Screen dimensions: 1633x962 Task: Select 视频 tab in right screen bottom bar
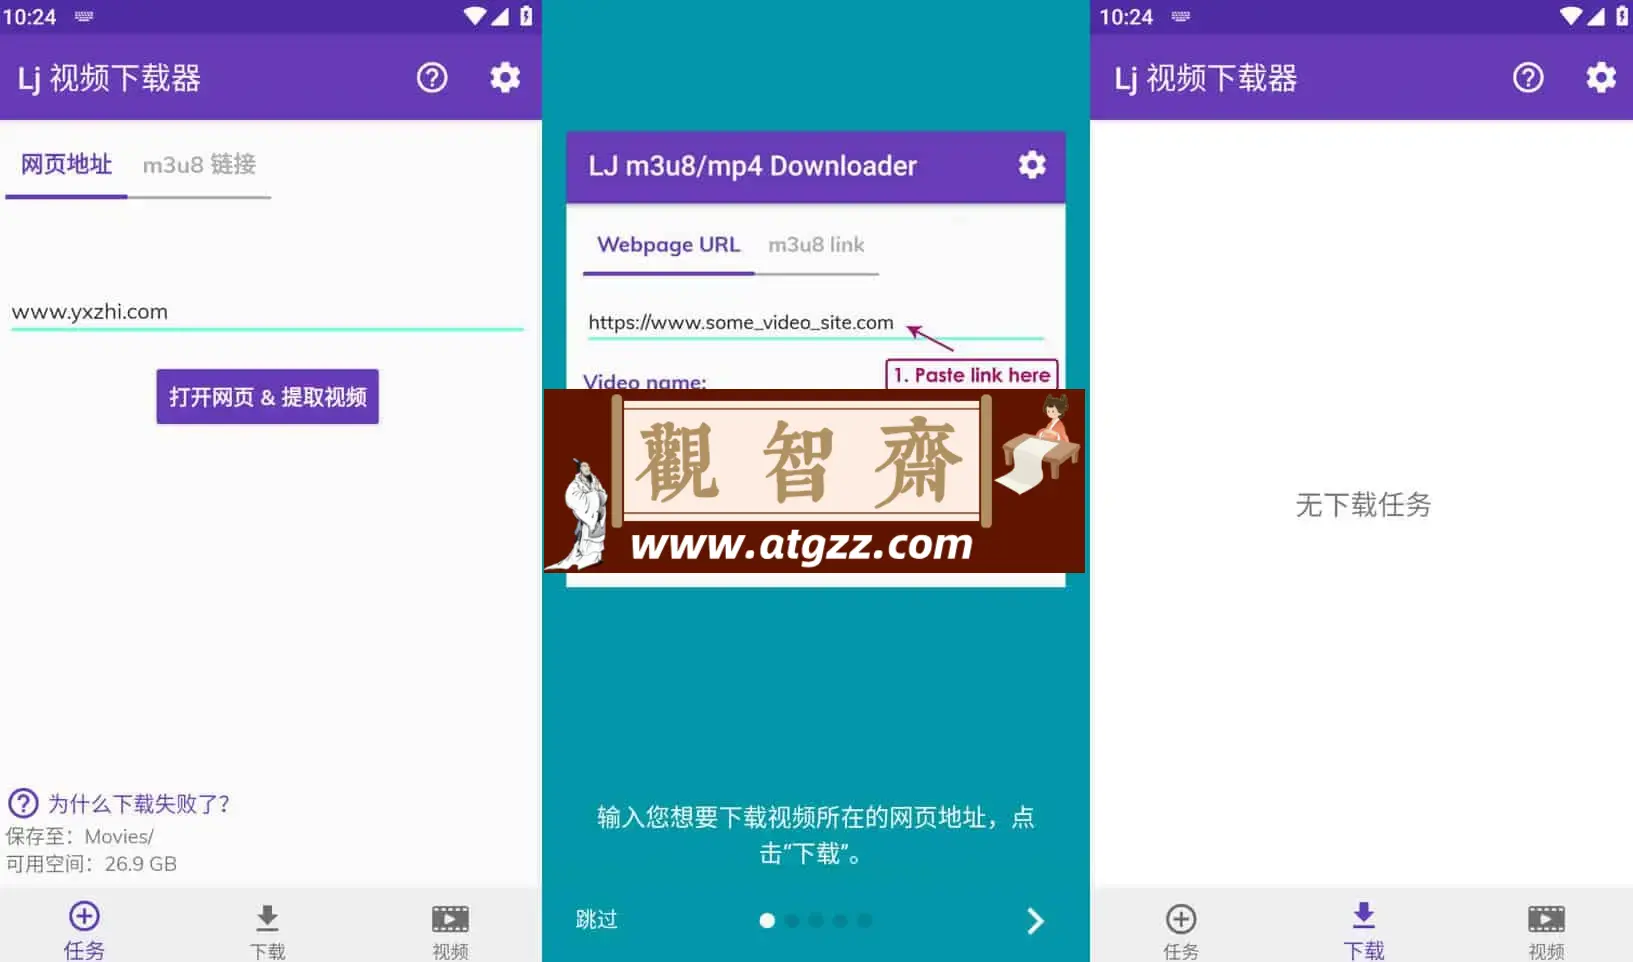[1546, 932]
